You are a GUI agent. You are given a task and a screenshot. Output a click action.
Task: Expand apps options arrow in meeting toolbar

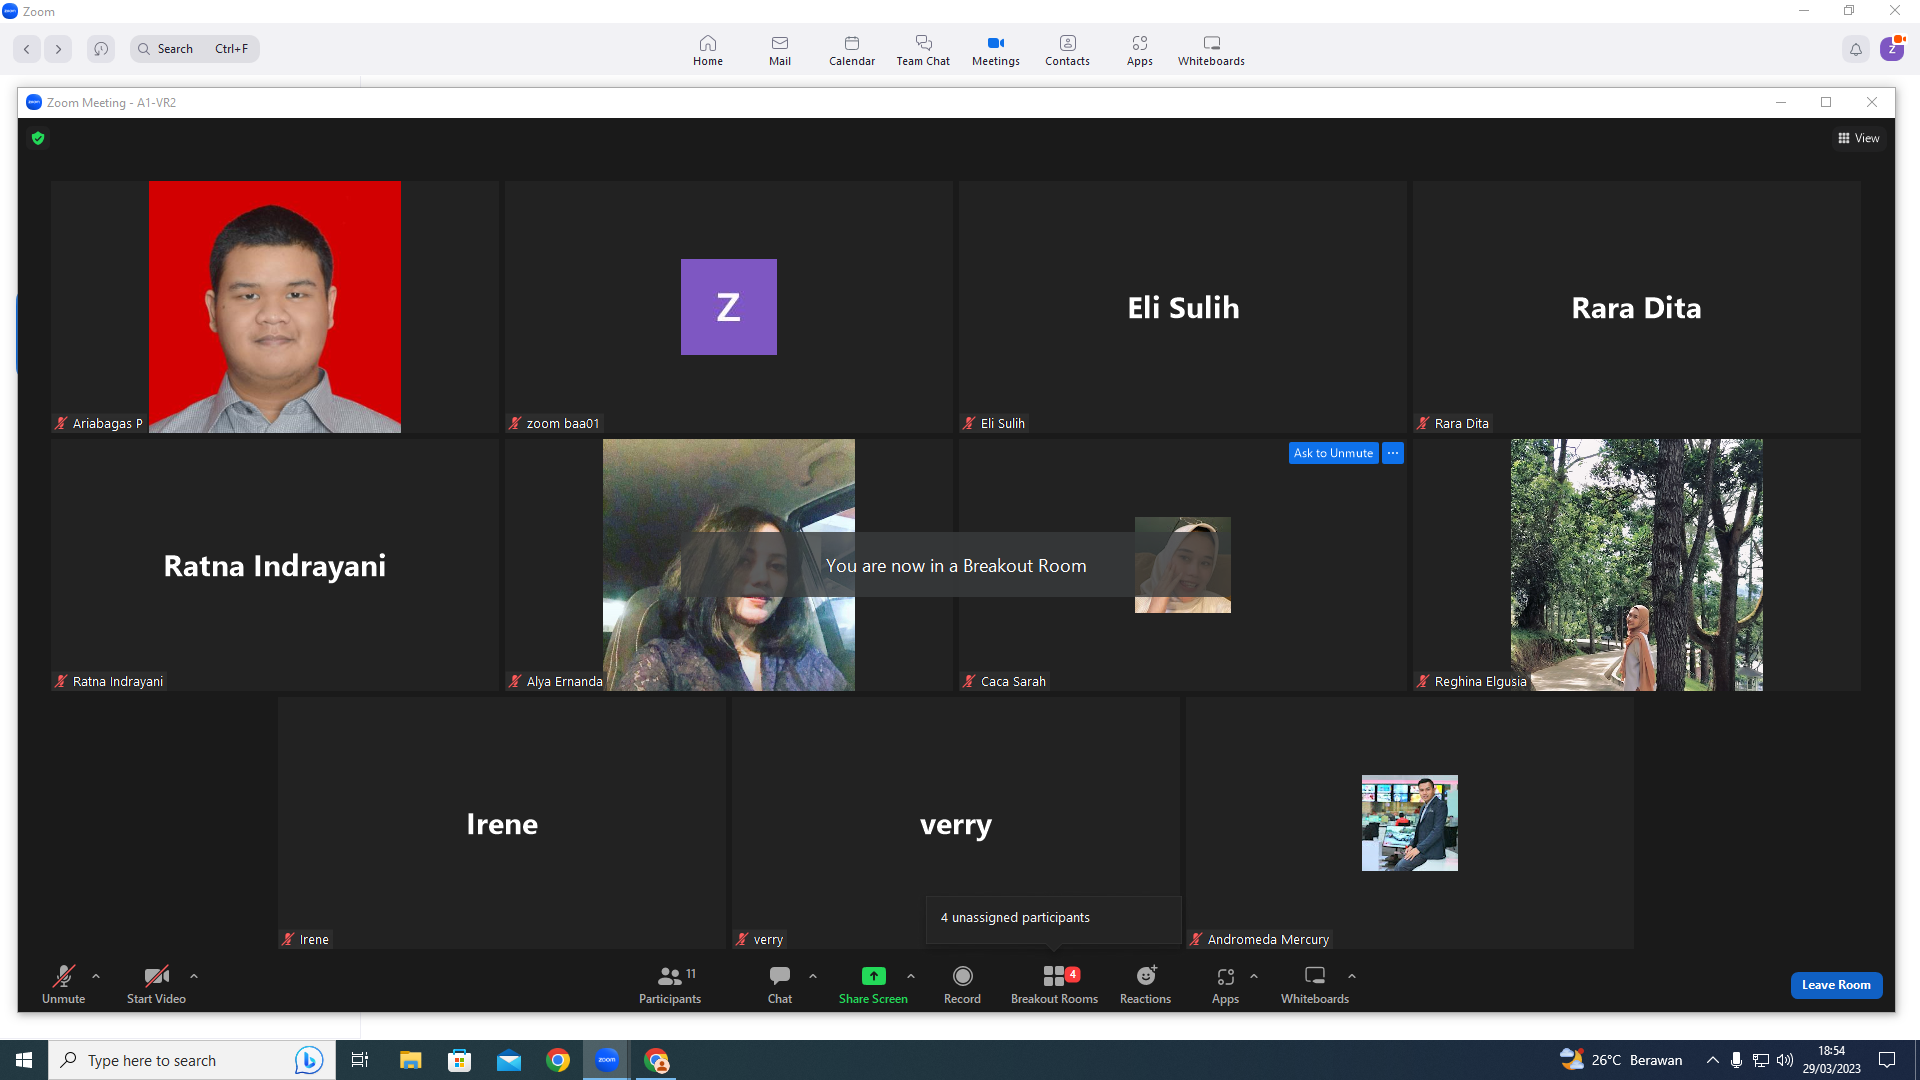(x=1254, y=976)
